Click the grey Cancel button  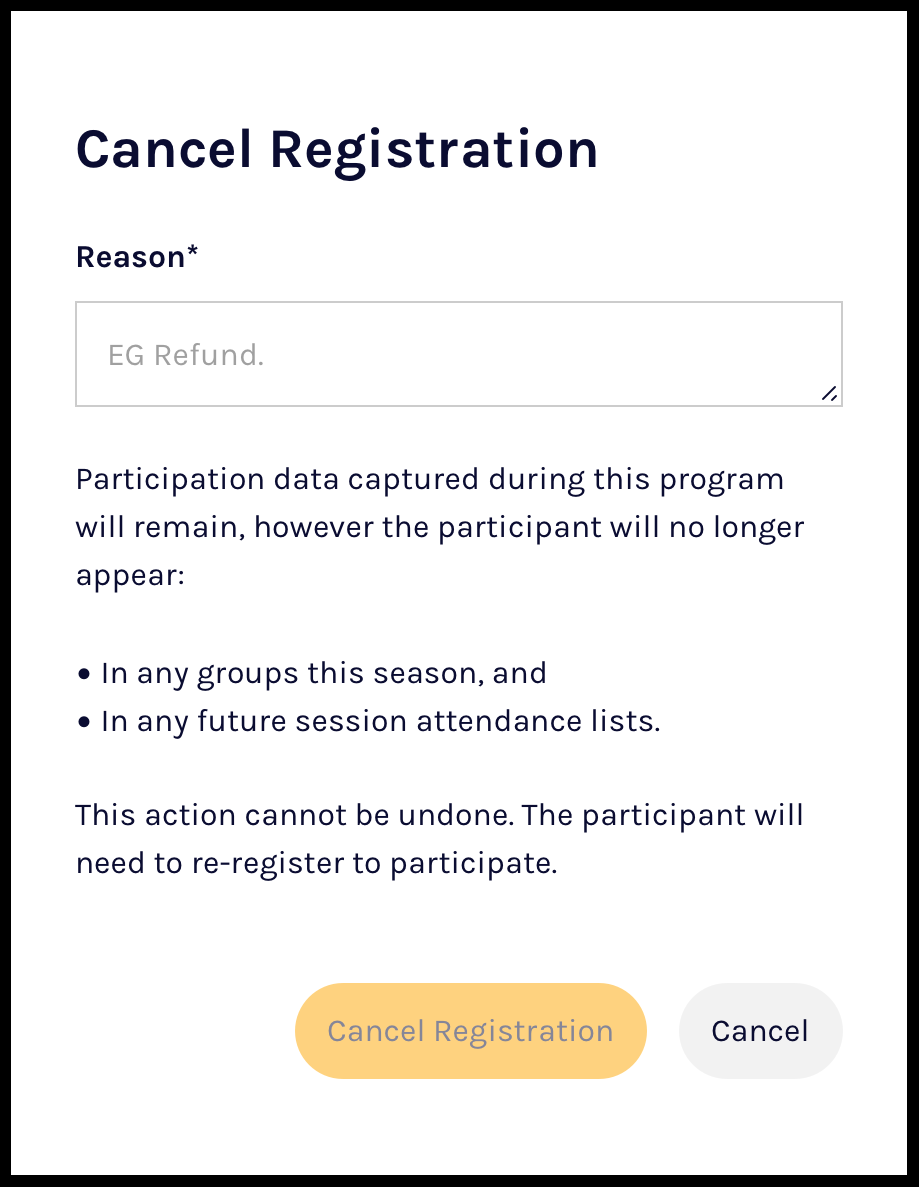click(x=760, y=1031)
